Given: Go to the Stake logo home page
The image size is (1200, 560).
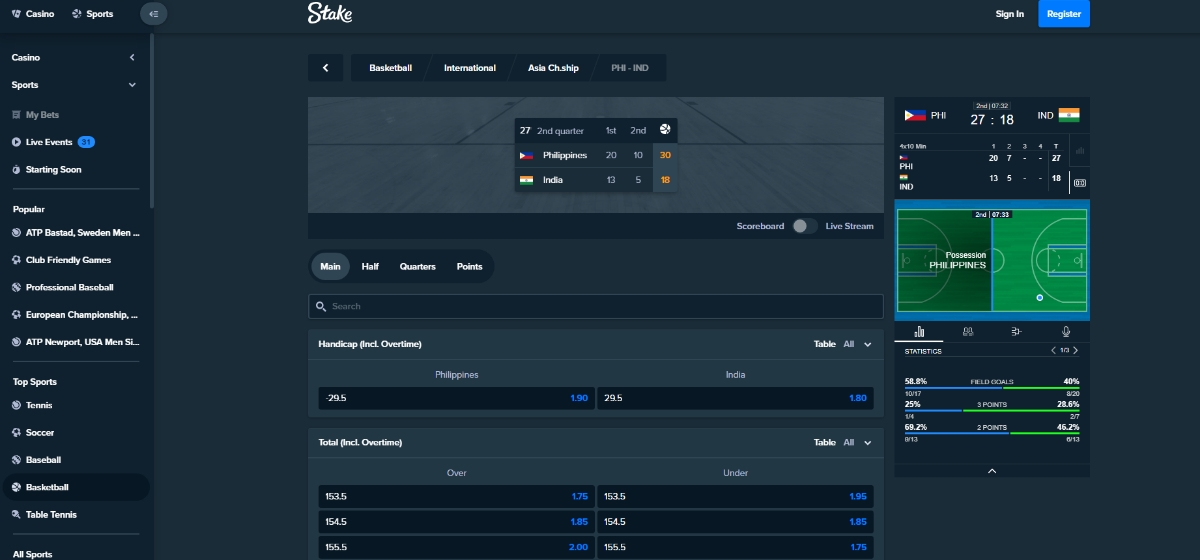Looking at the screenshot, I should (329, 13).
